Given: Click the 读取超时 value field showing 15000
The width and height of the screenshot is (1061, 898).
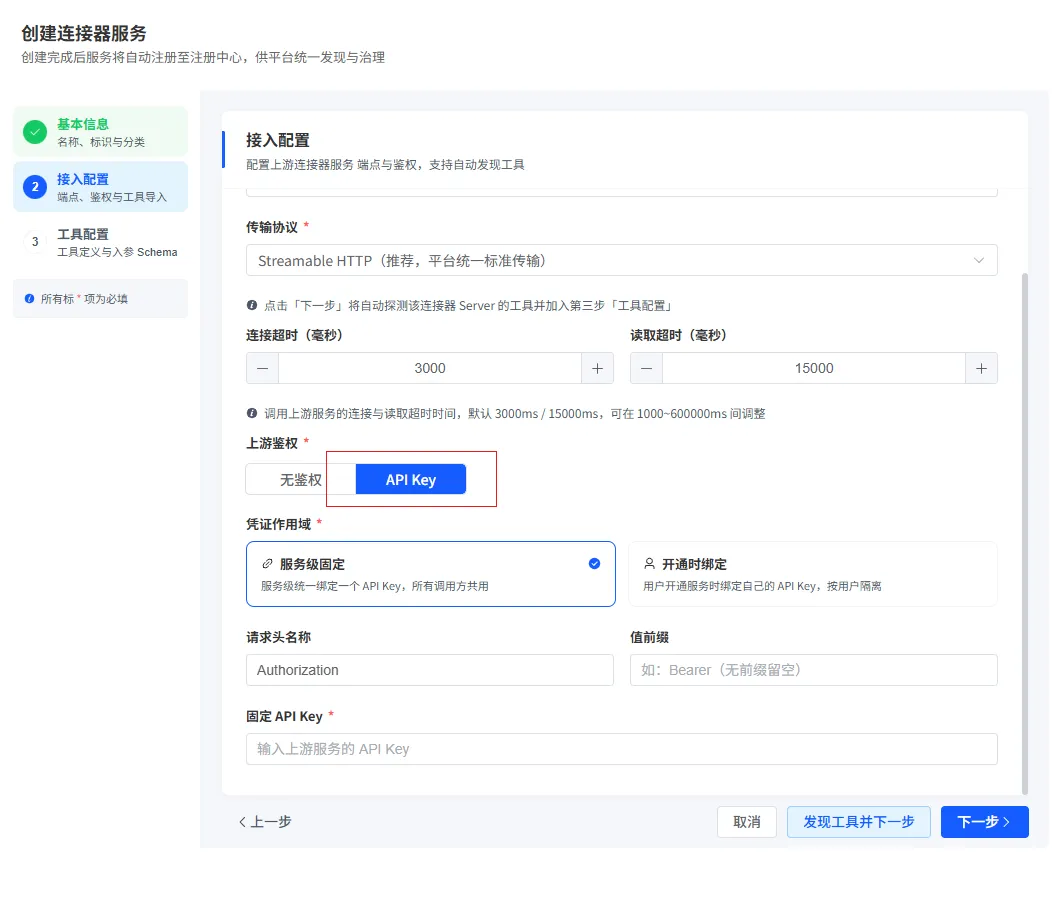Looking at the screenshot, I should pos(814,368).
